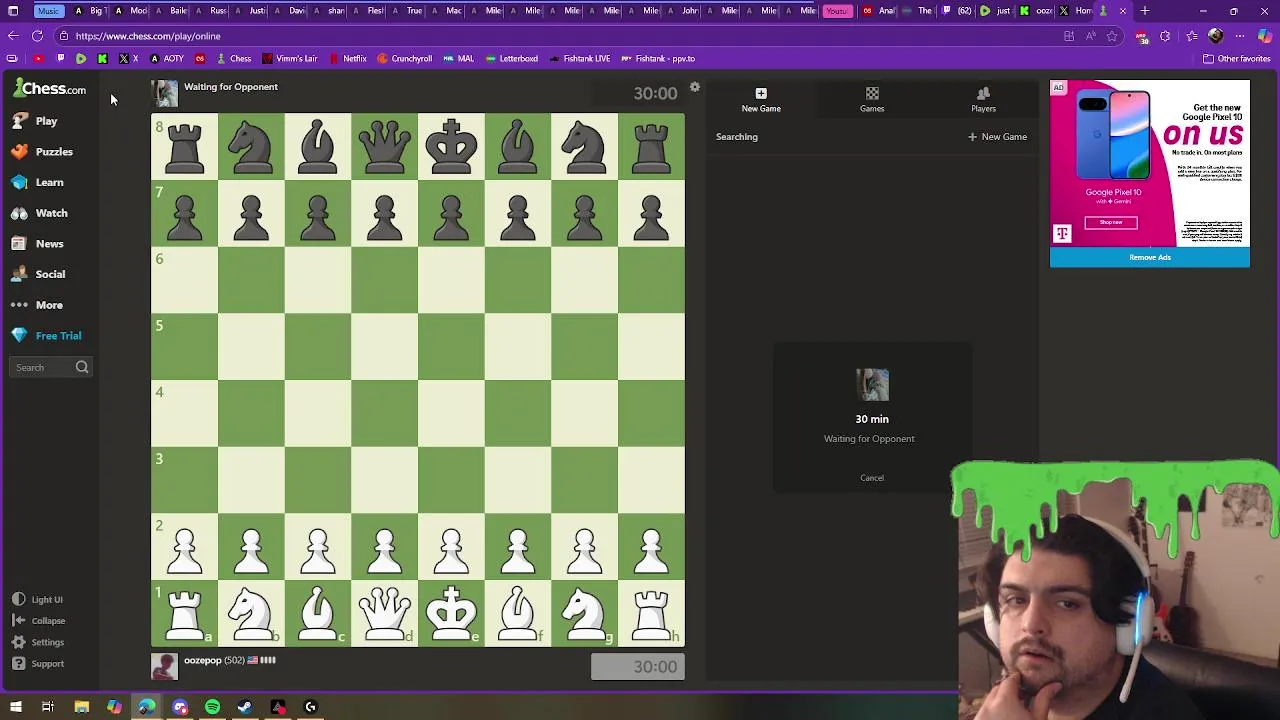Open Spotify from the taskbar

tap(212, 707)
